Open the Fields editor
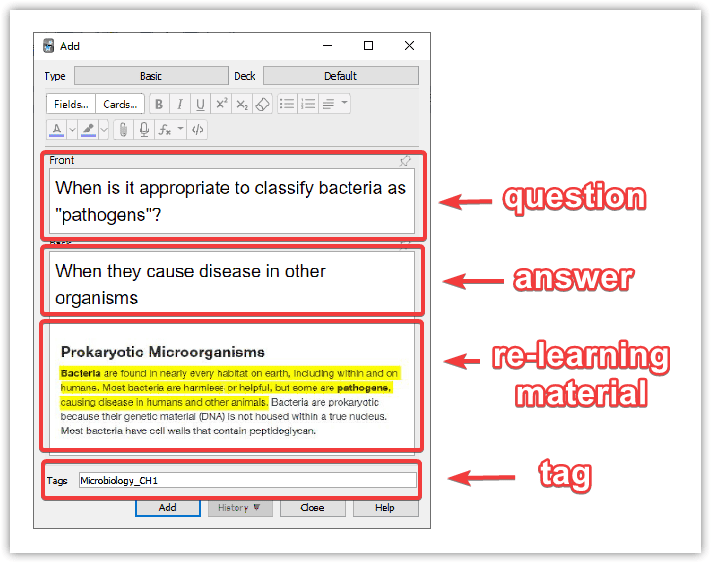Screen dimensions: 711x563 click(x=71, y=104)
